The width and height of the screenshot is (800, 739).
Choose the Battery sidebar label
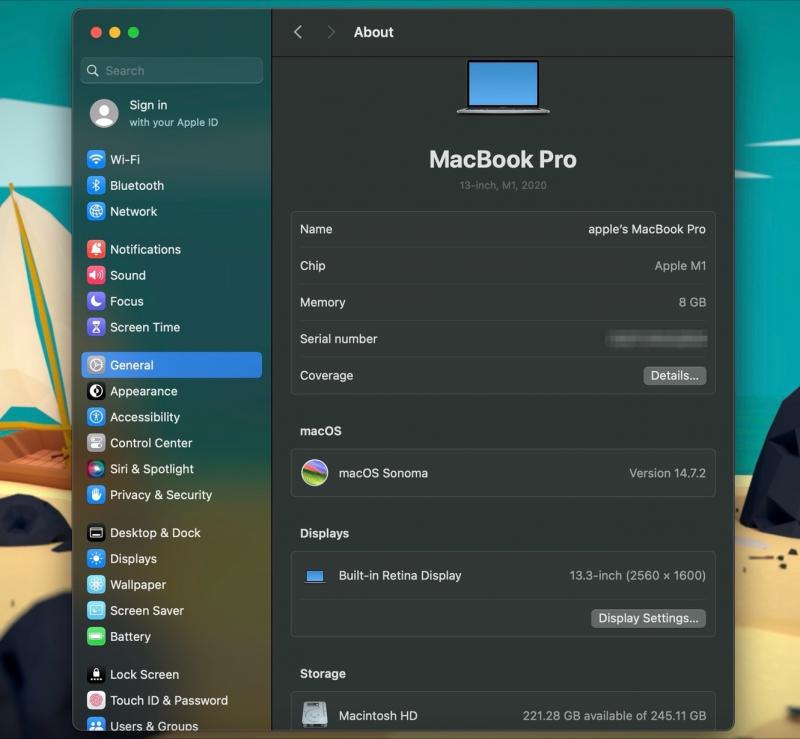(131, 636)
